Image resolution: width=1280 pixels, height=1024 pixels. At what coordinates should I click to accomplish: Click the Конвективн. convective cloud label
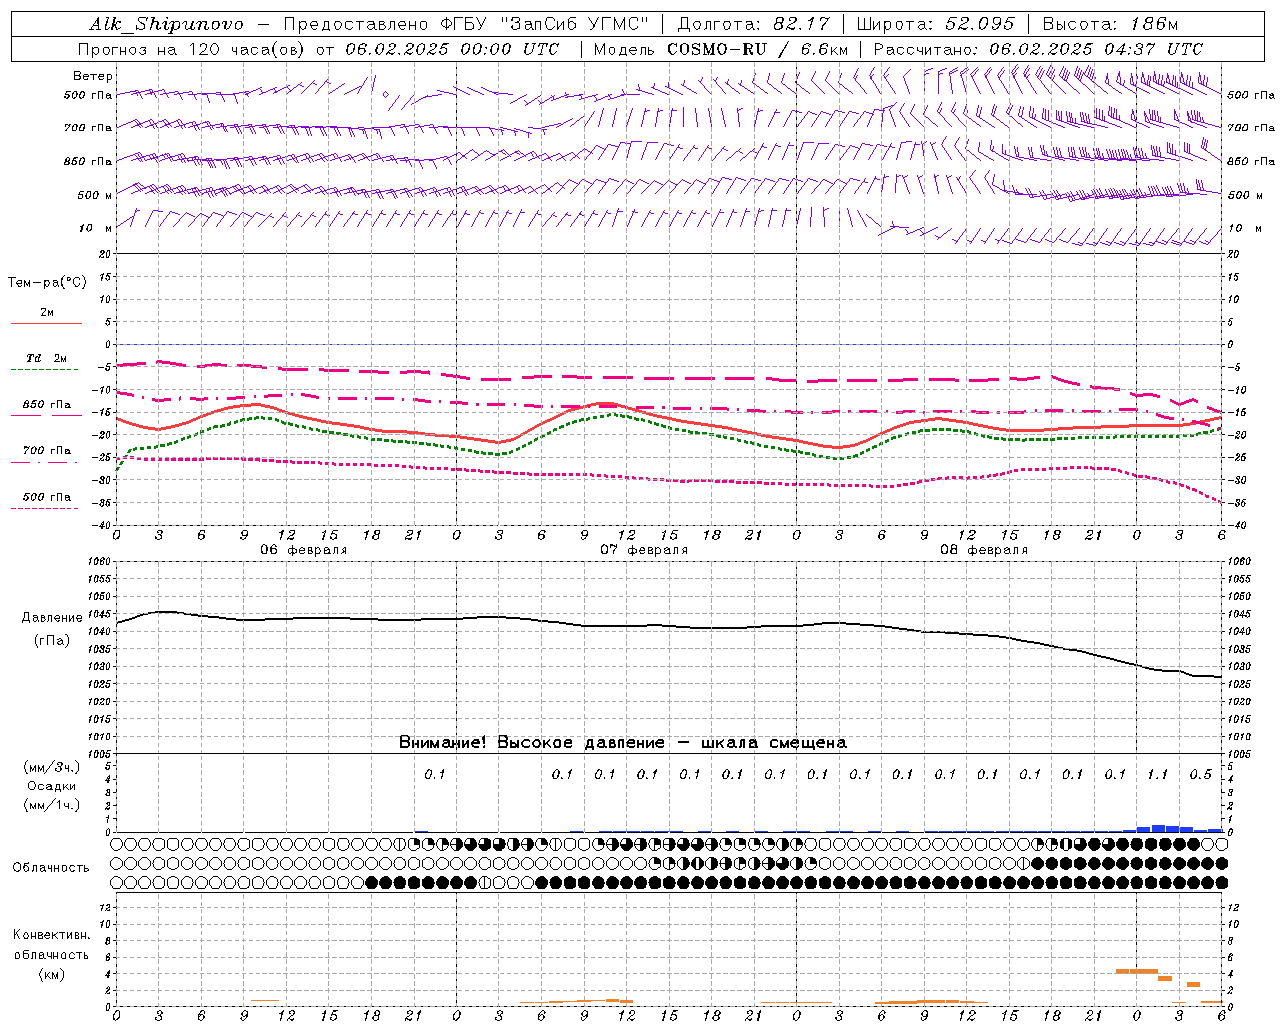click(51, 935)
